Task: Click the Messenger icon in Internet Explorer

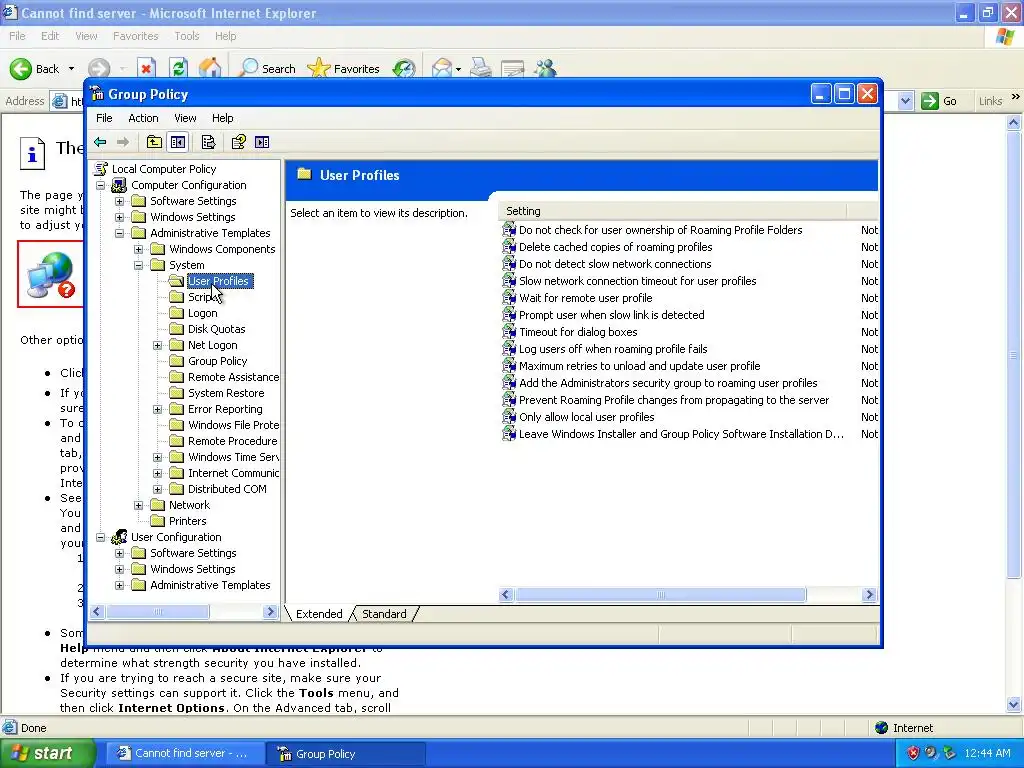Action: (x=545, y=69)
